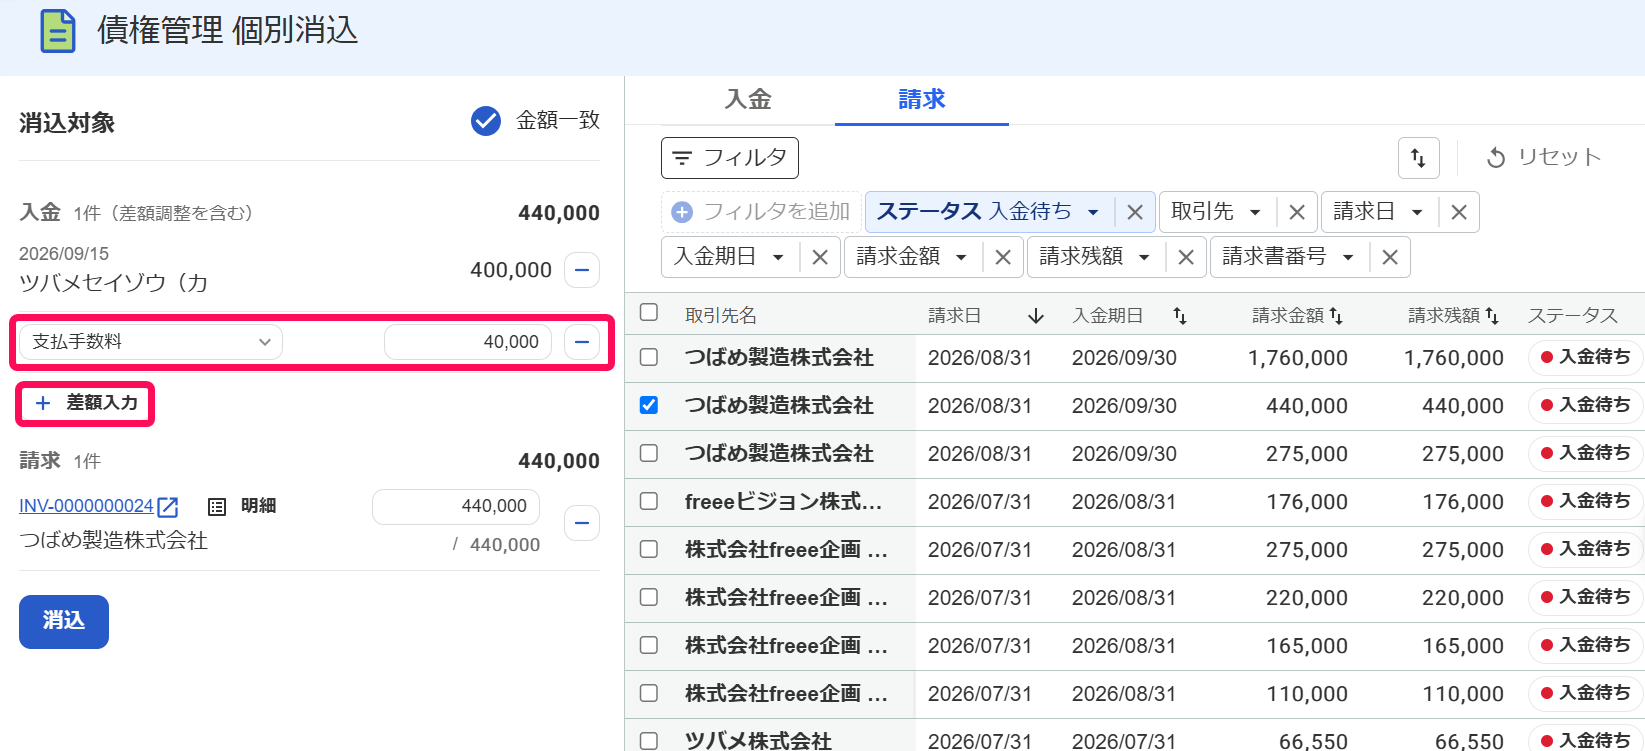Click the blue 消込 button
The height and width of the screenshot is (751, 1645).
coord(64,622)
